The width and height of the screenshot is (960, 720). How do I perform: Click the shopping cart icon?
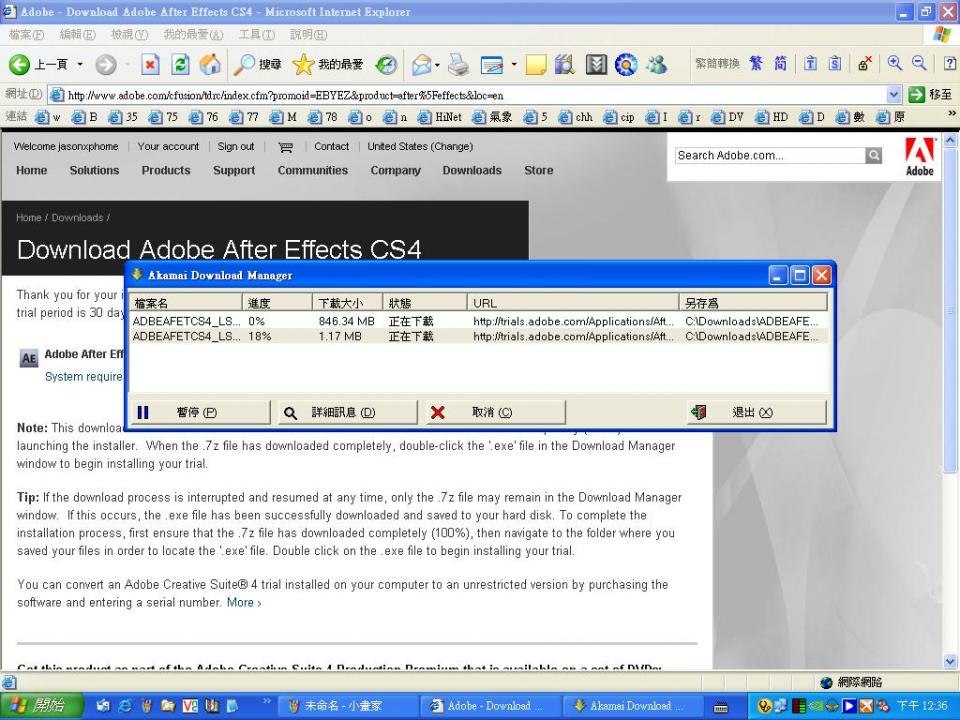[x=284, y=147]
